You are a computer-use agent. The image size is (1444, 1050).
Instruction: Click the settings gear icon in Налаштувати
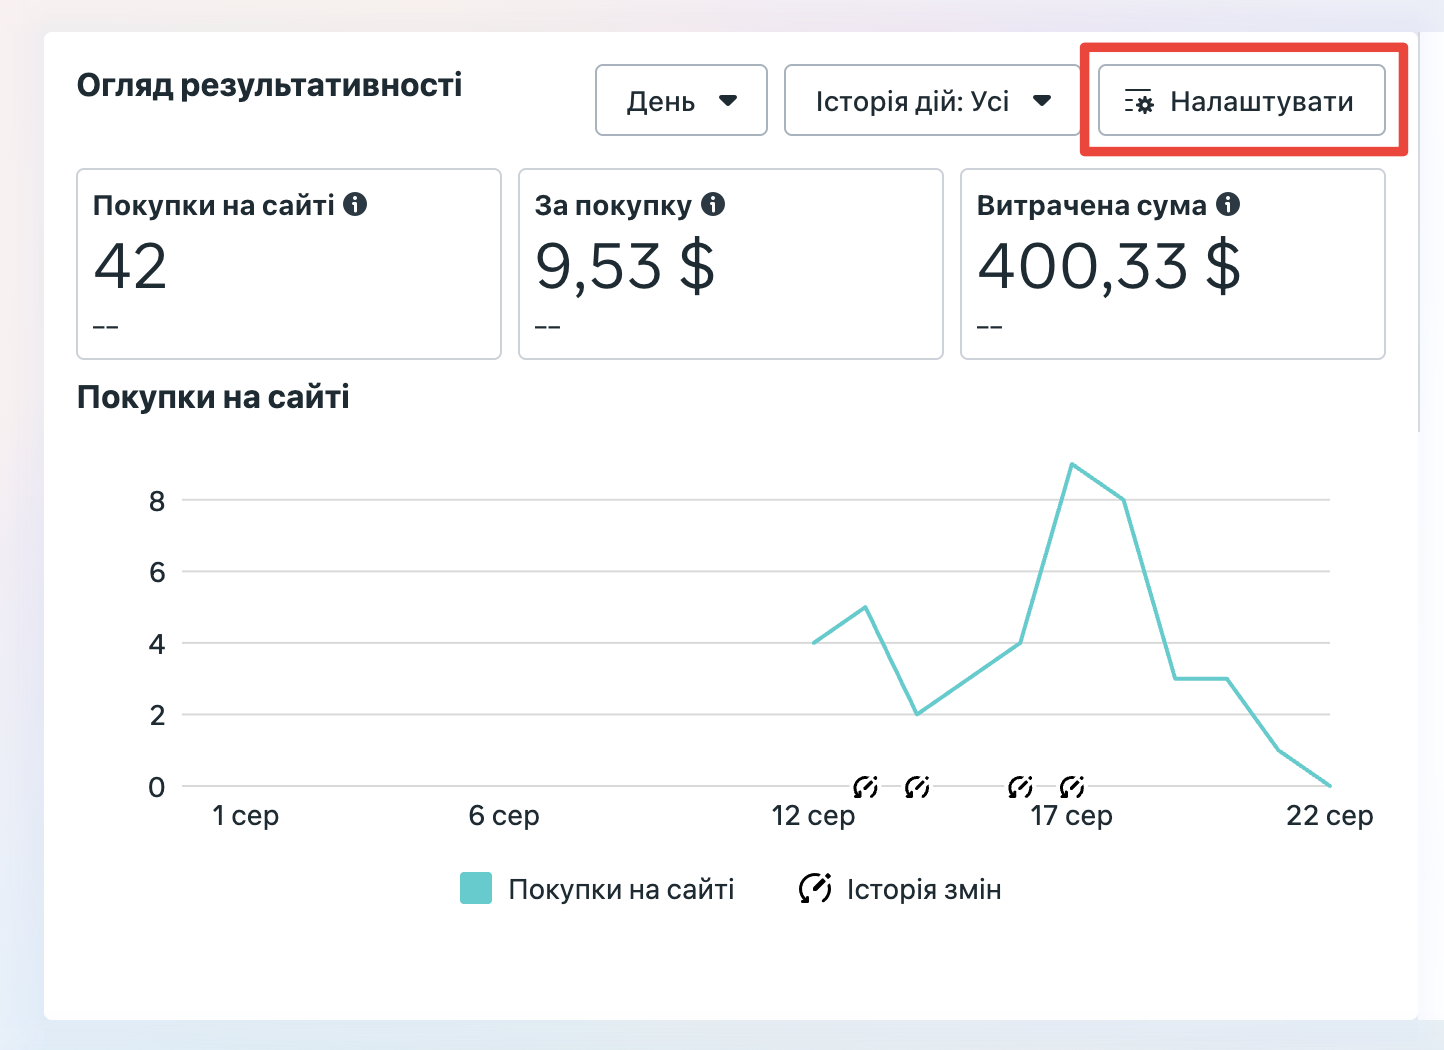click(x=1139, y=102)
